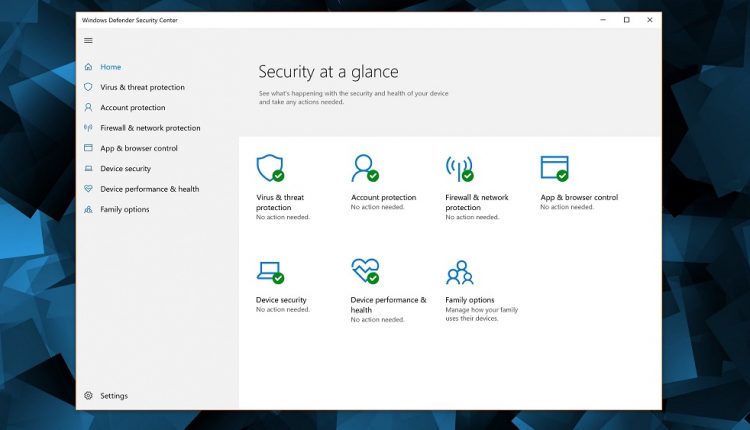Open the hamburger navigation menu
Viewport: 750px width, 430px height.
click(x=88, y=41)
